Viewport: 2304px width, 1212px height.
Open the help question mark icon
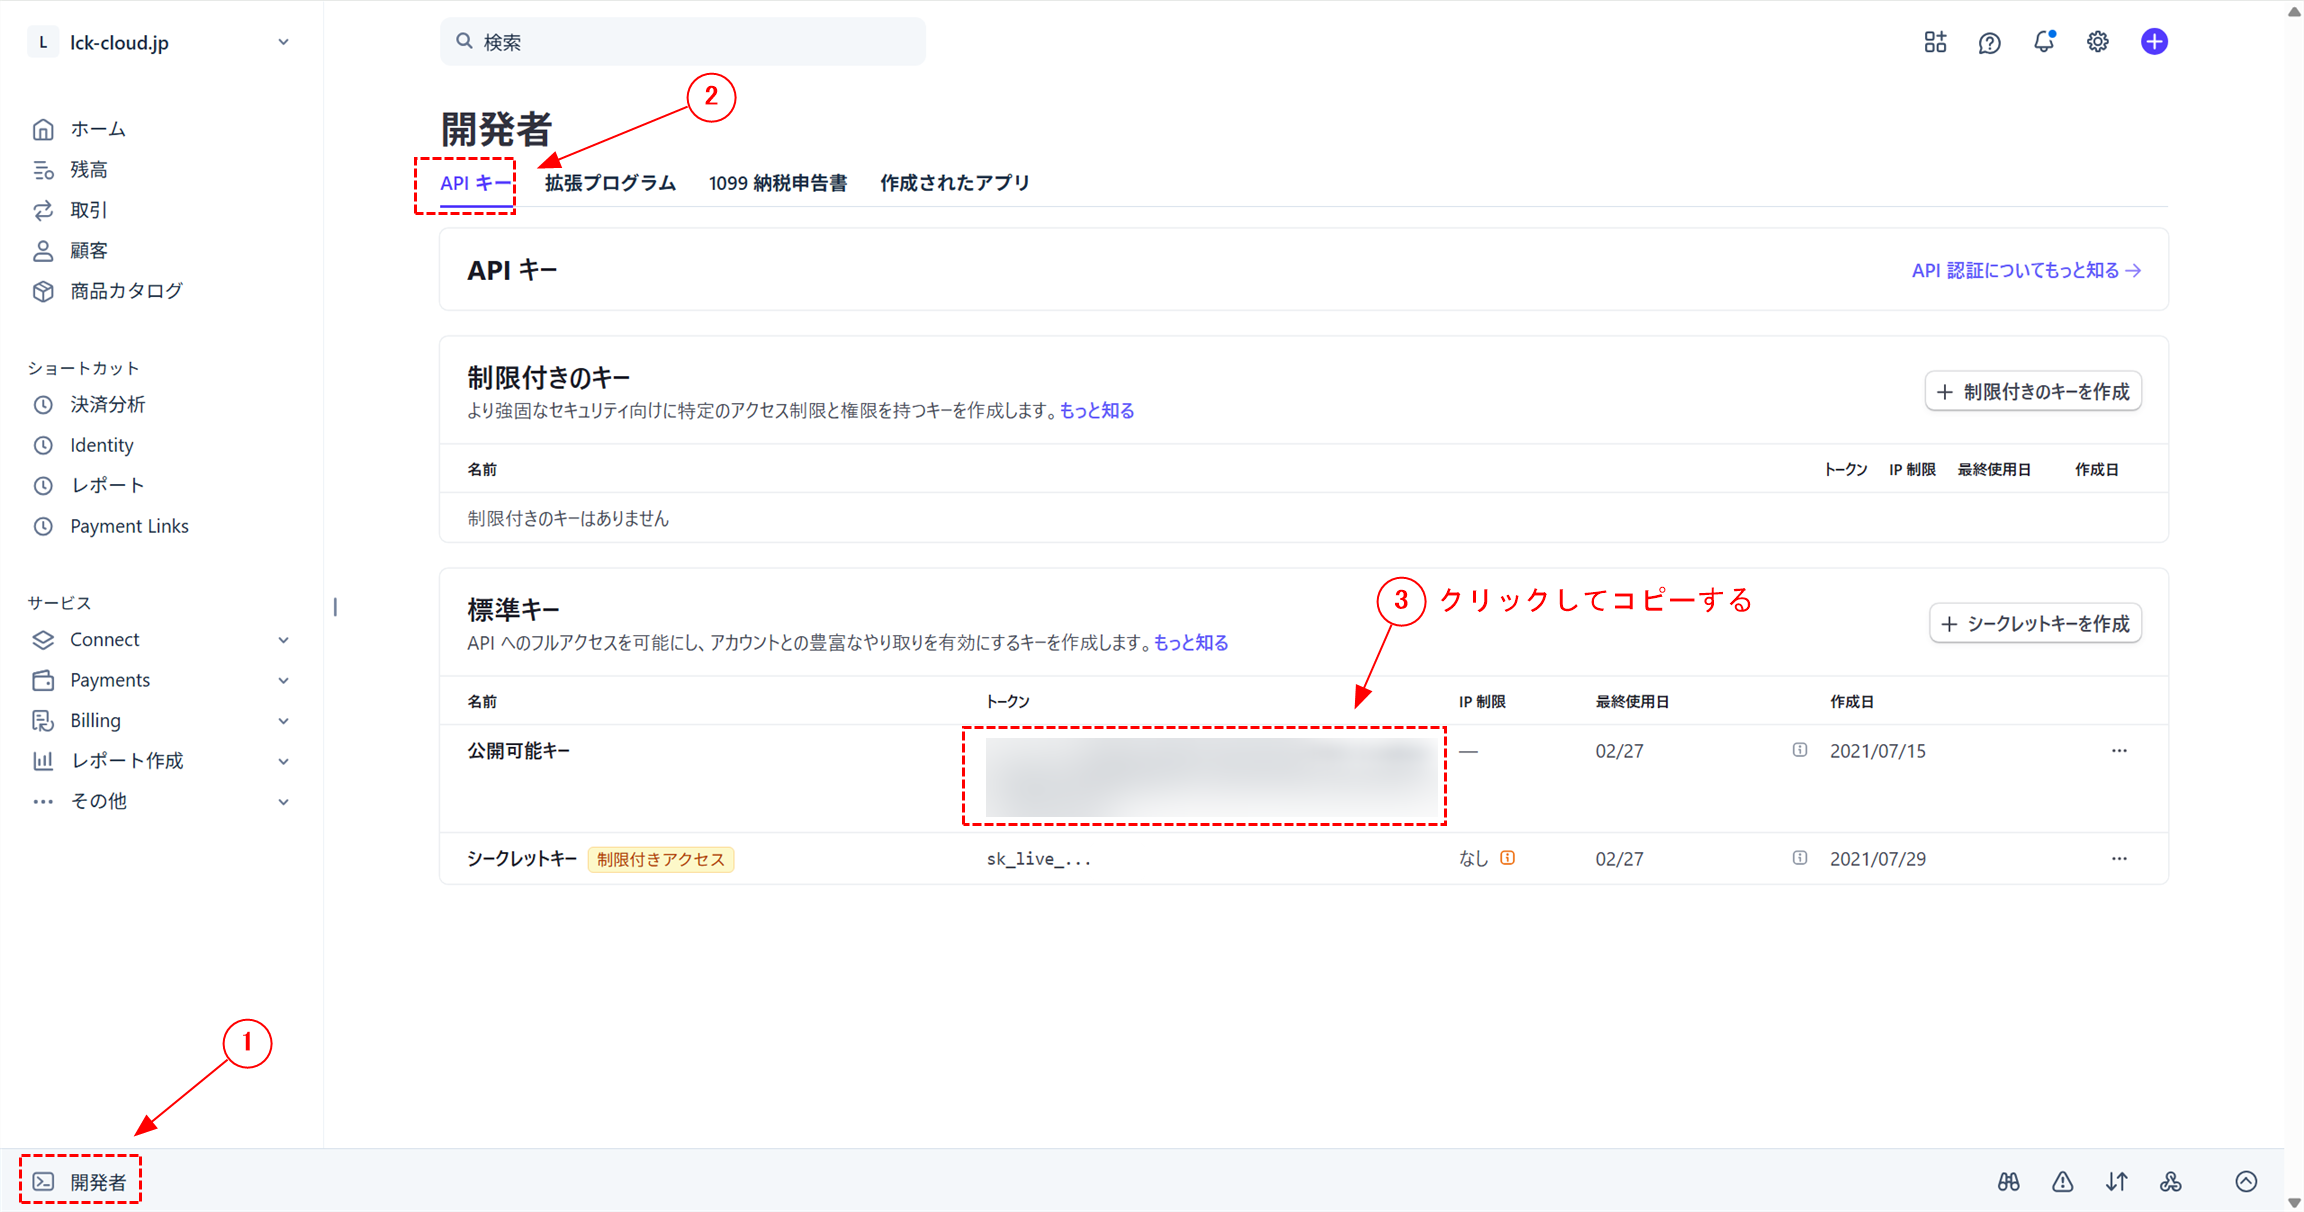click(x=1989, y=42)
